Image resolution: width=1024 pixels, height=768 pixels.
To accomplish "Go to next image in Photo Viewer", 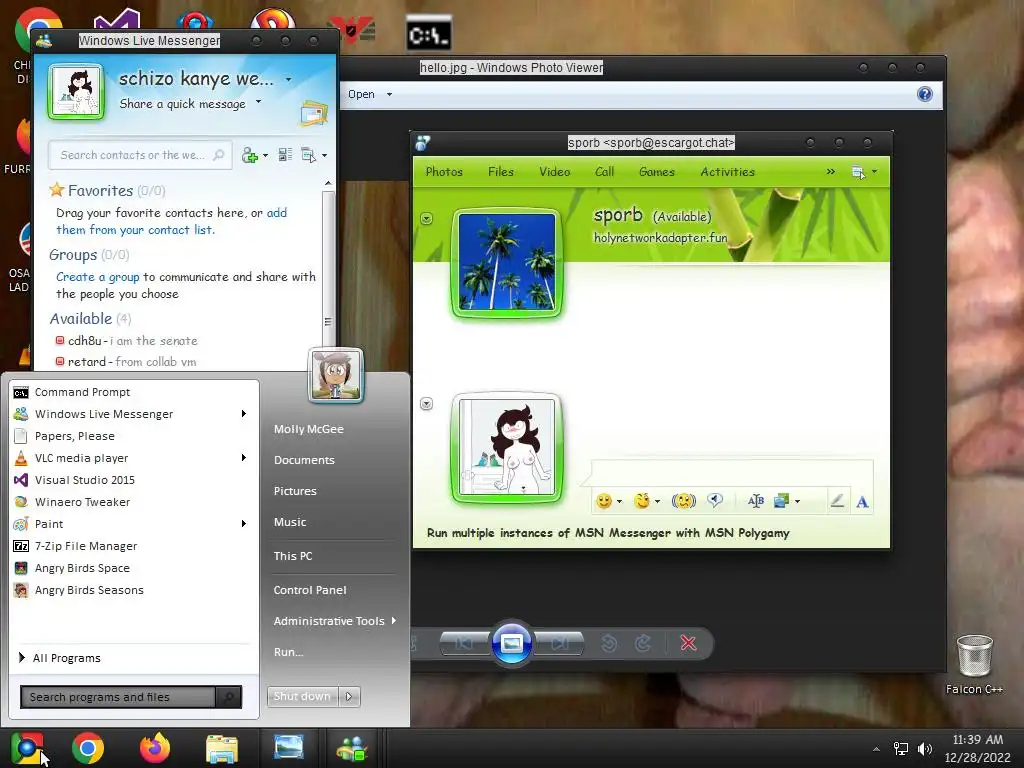I will pyautogui.click(x=560, y=643).
